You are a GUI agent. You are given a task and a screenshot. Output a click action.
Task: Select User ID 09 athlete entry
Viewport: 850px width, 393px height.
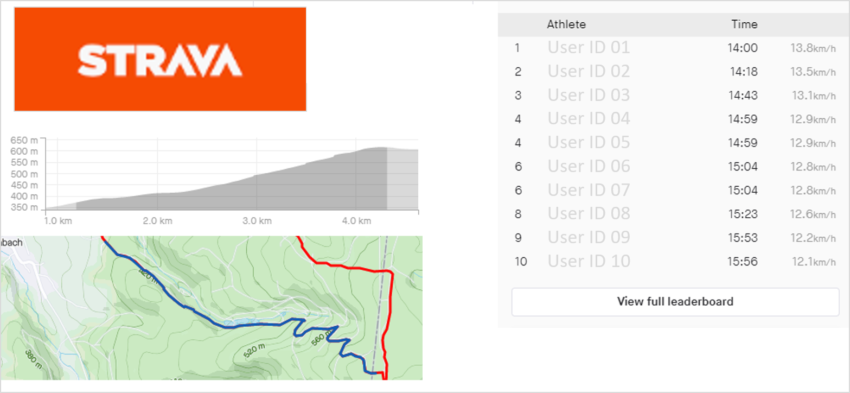click(589, 237)
